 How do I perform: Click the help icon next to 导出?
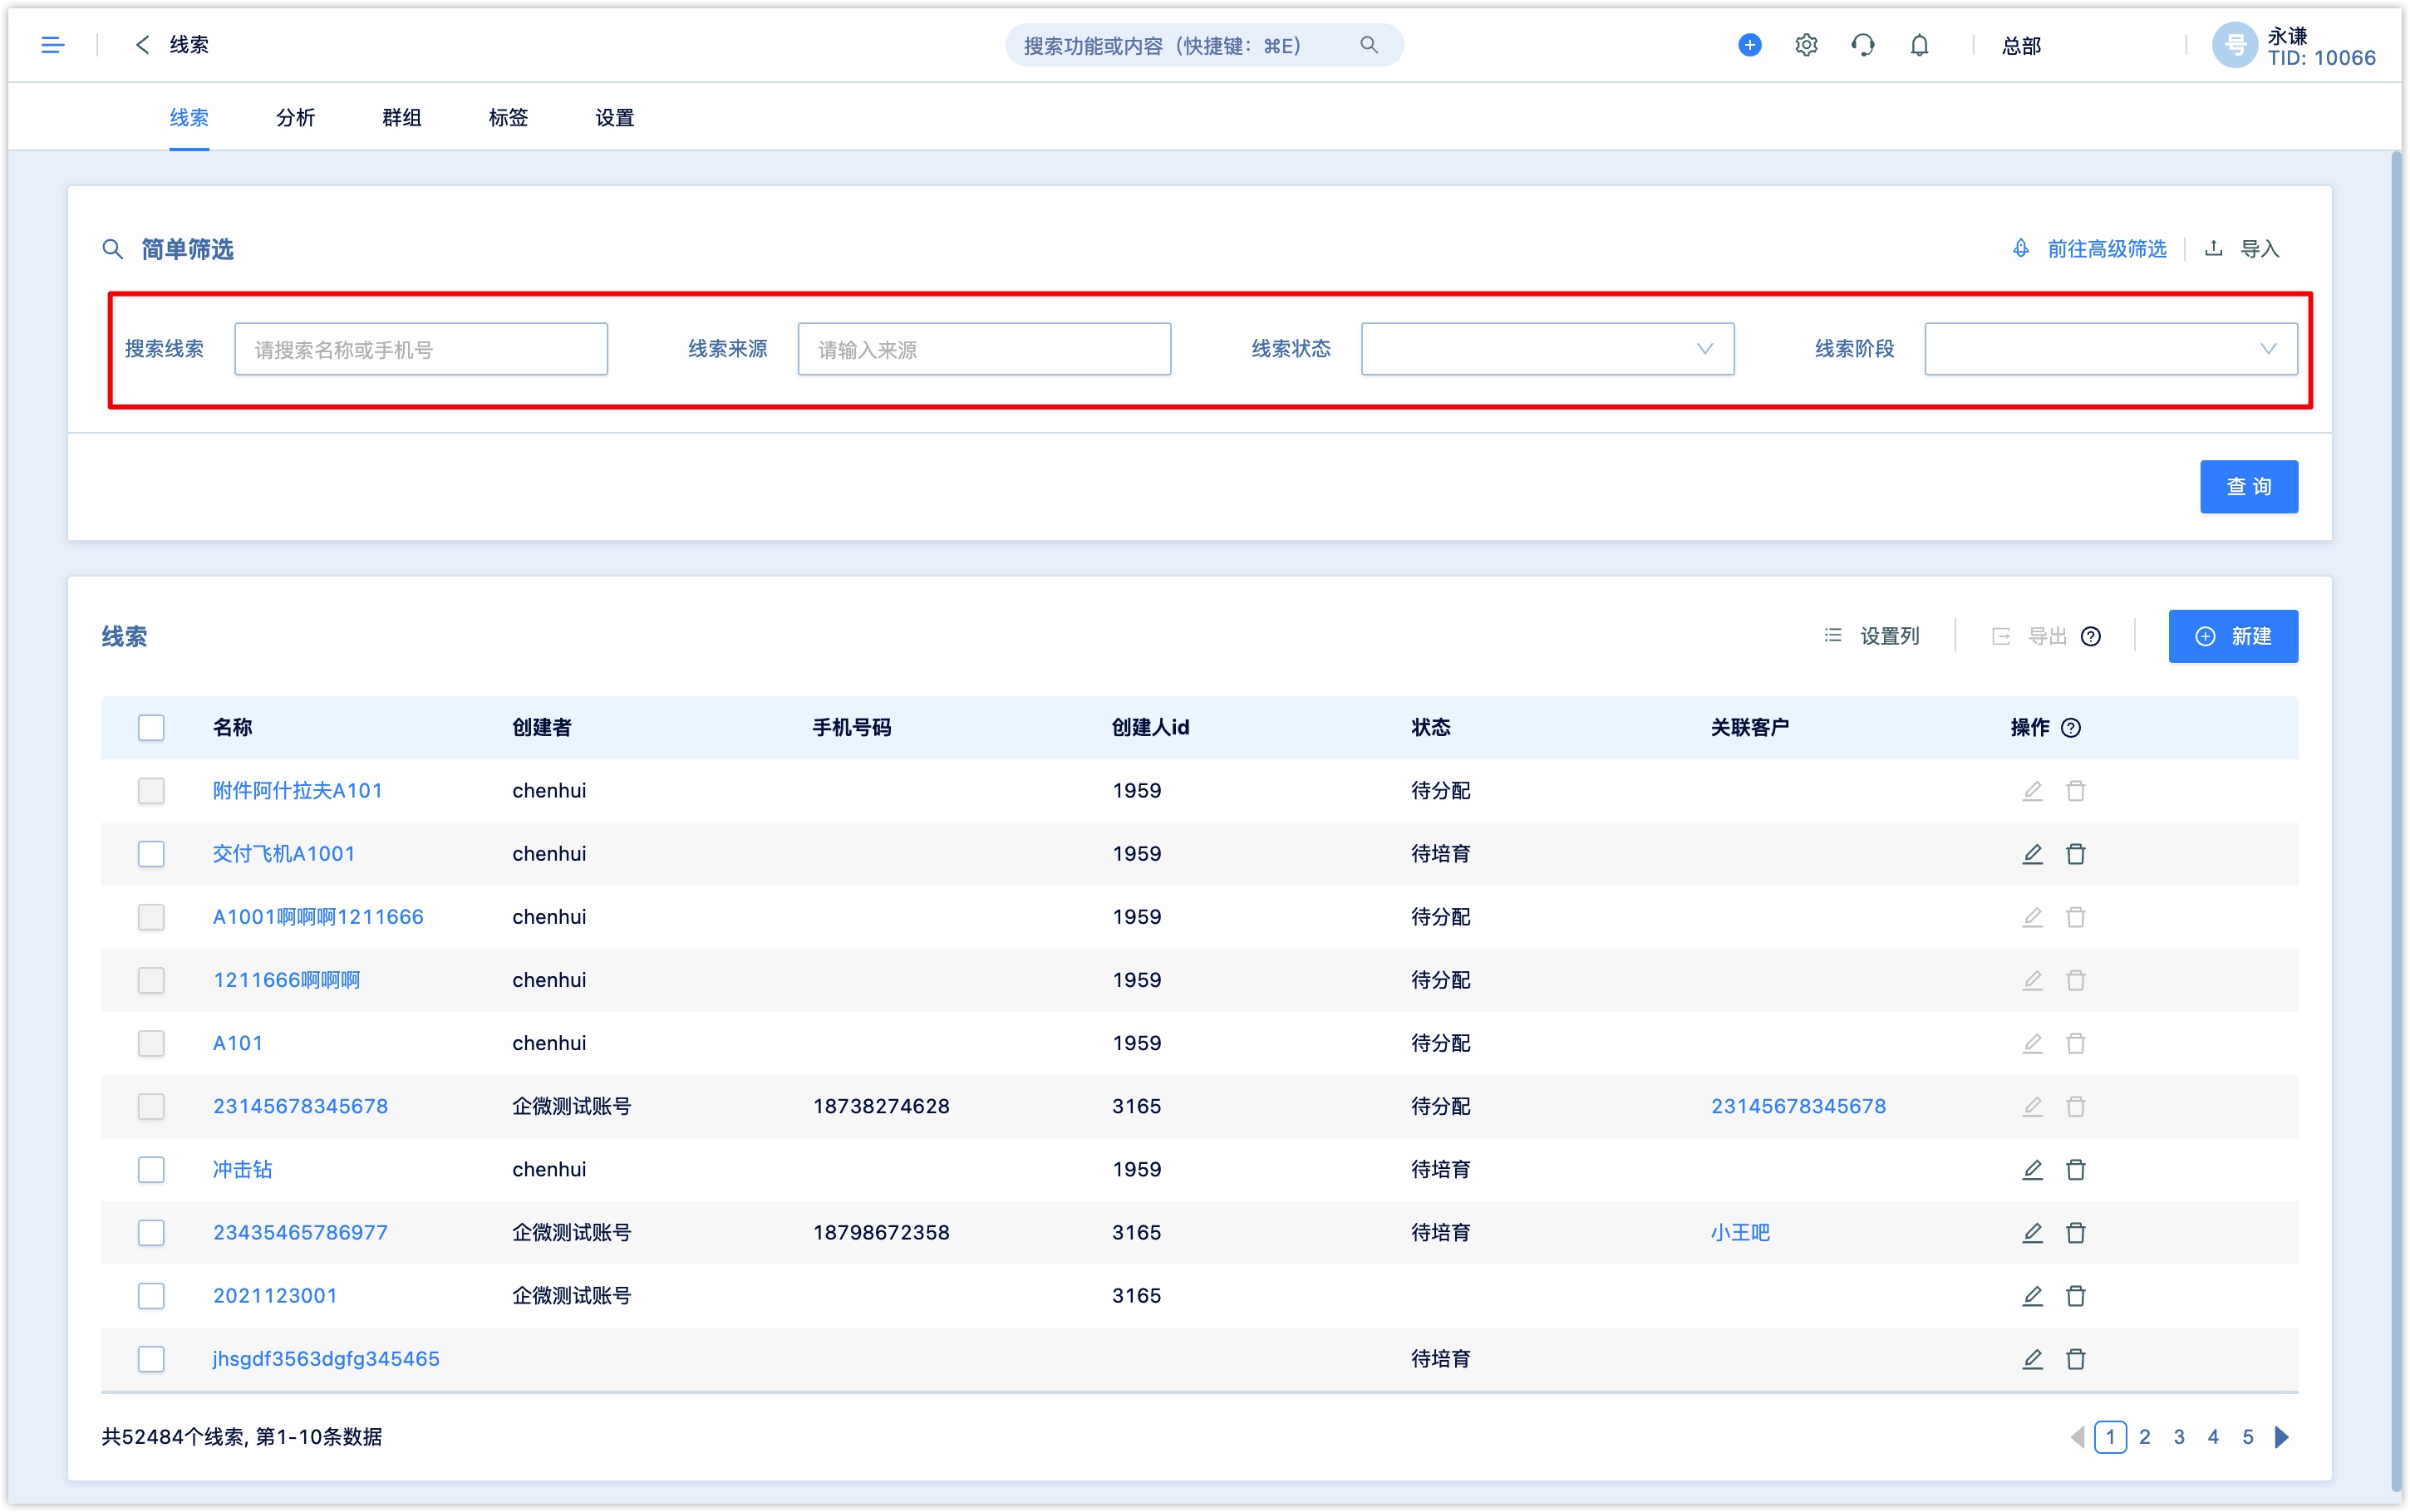pyautogui.click(x=2090, y=636)
